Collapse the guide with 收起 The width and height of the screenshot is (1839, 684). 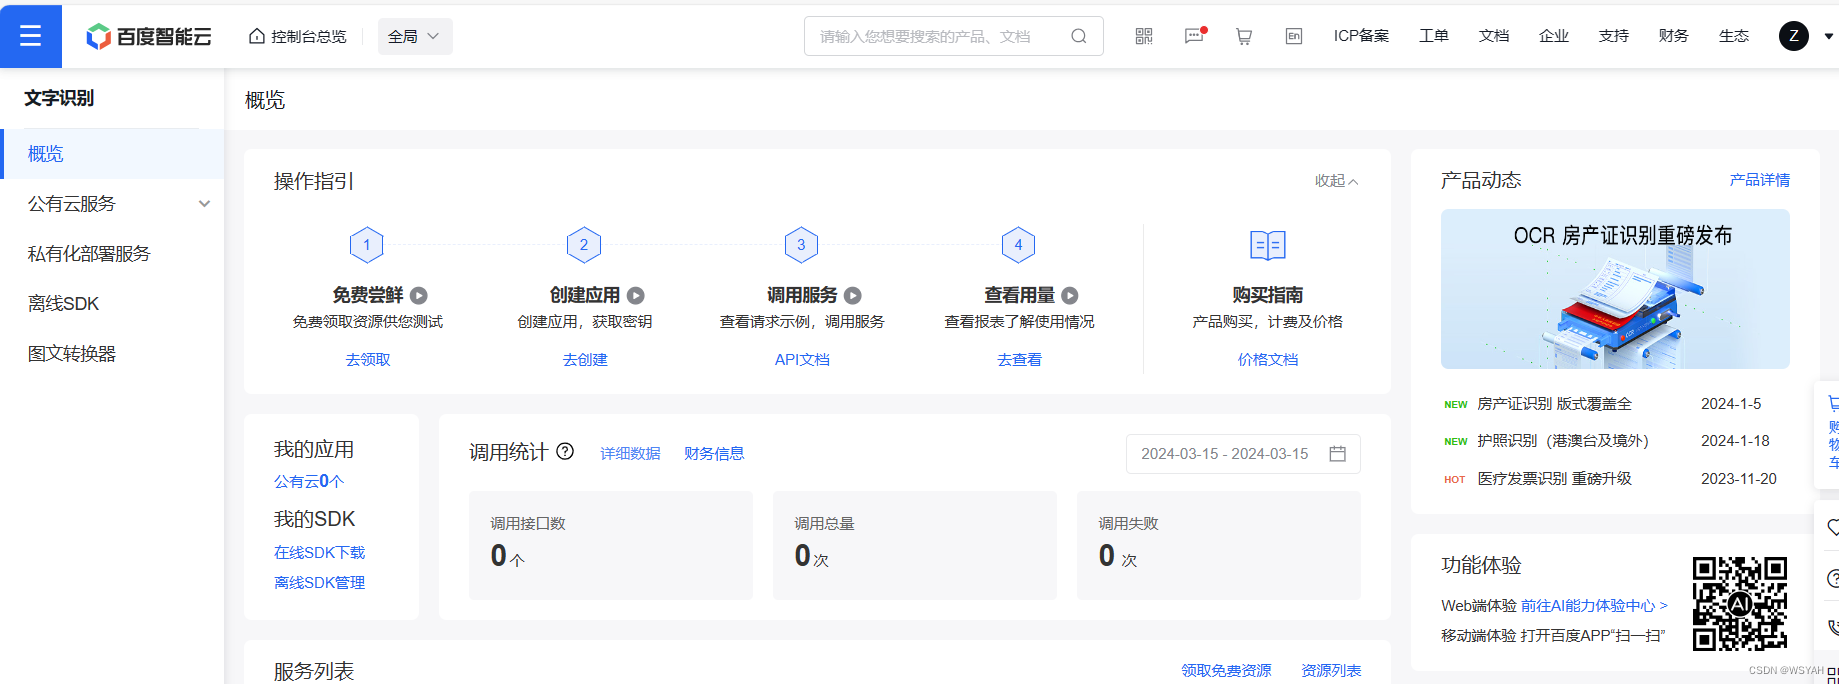1336,181
